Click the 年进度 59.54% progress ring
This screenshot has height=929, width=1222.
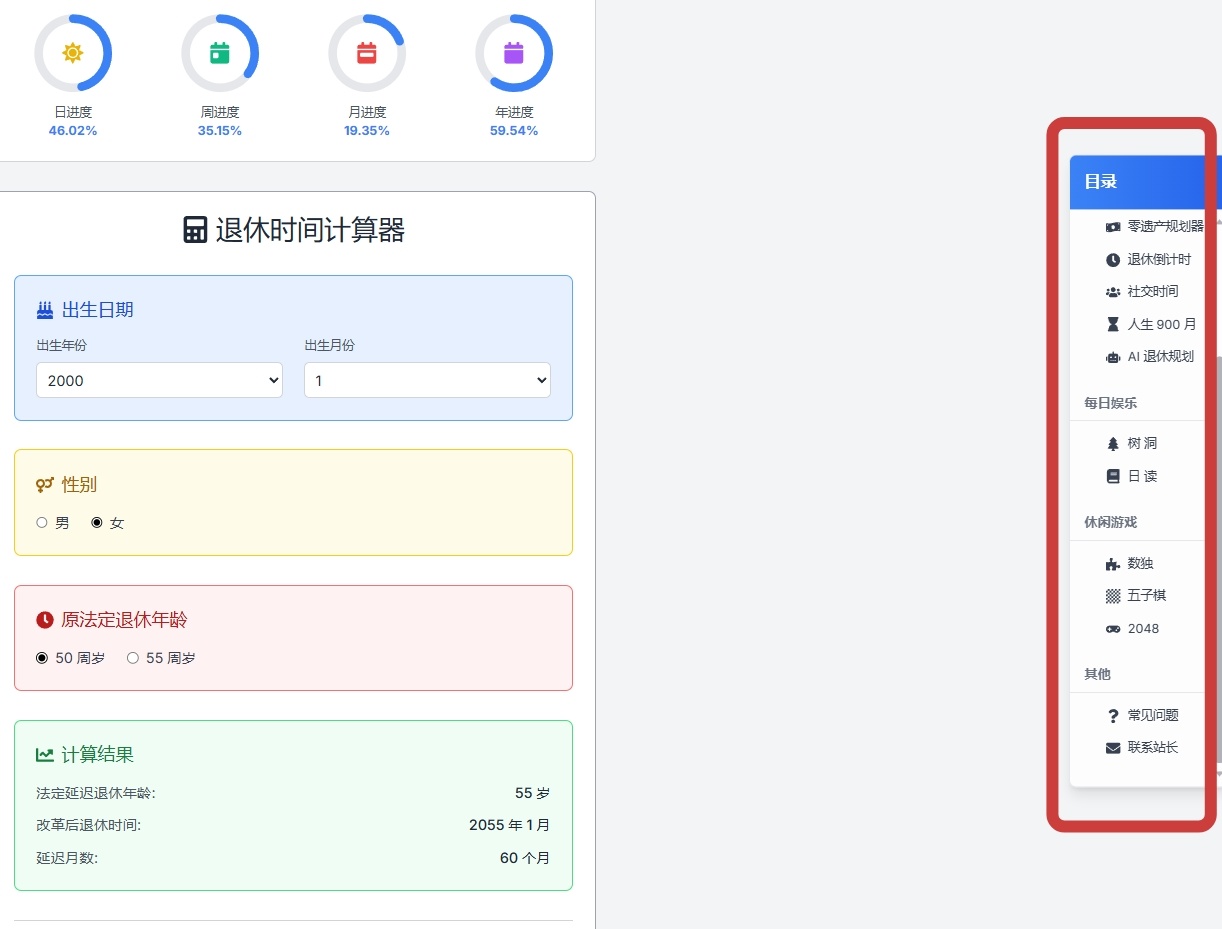pyautogui.click(x=514, y=53)
